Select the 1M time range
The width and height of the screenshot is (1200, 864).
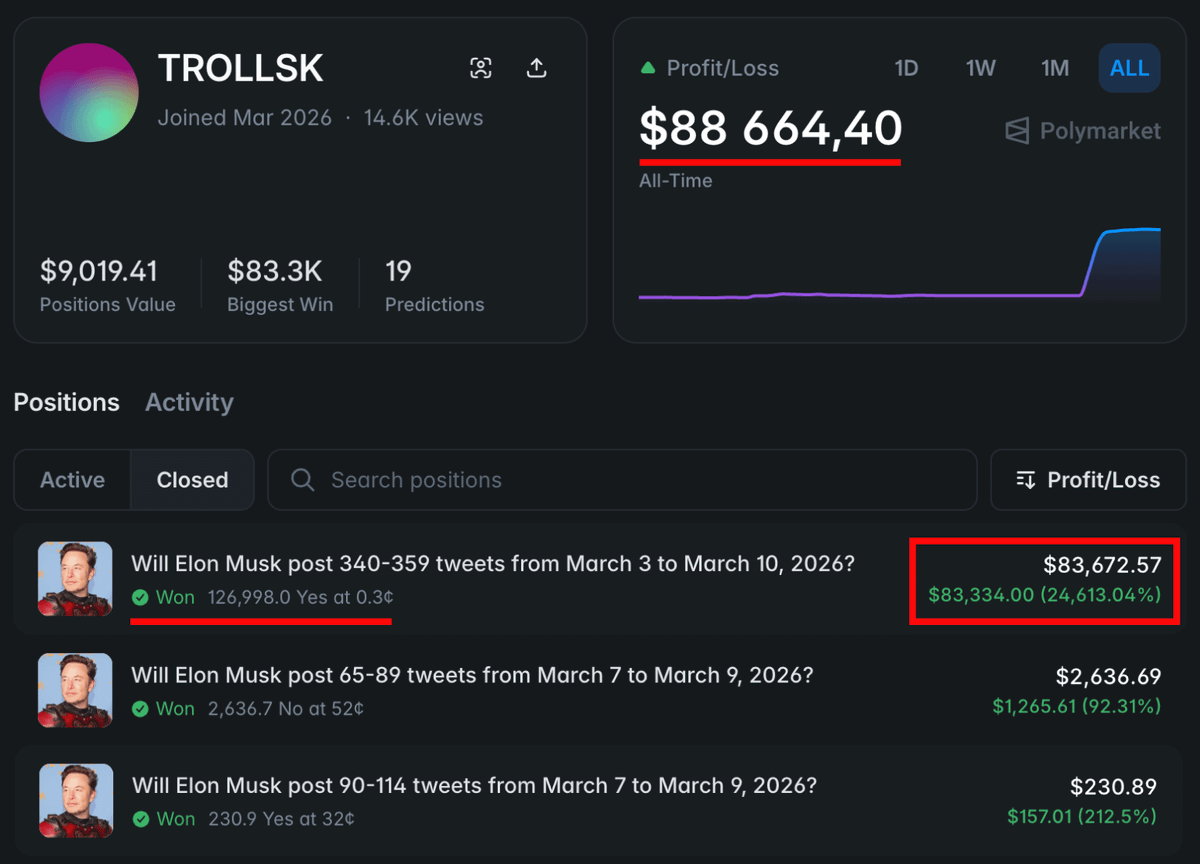pyautogui.click(x=1055, y=68)
